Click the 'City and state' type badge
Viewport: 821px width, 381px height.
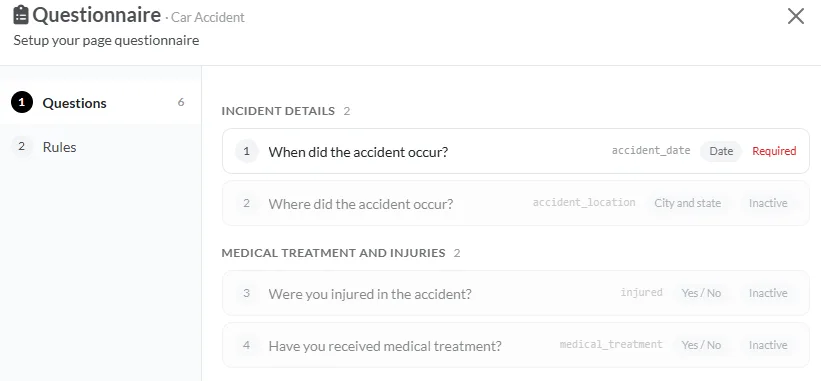point(687,203)
